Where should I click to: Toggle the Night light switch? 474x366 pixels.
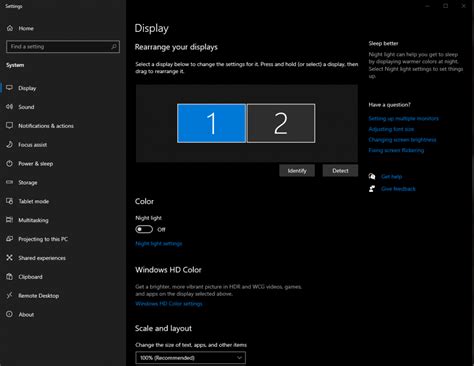click(x=144, y=229)
